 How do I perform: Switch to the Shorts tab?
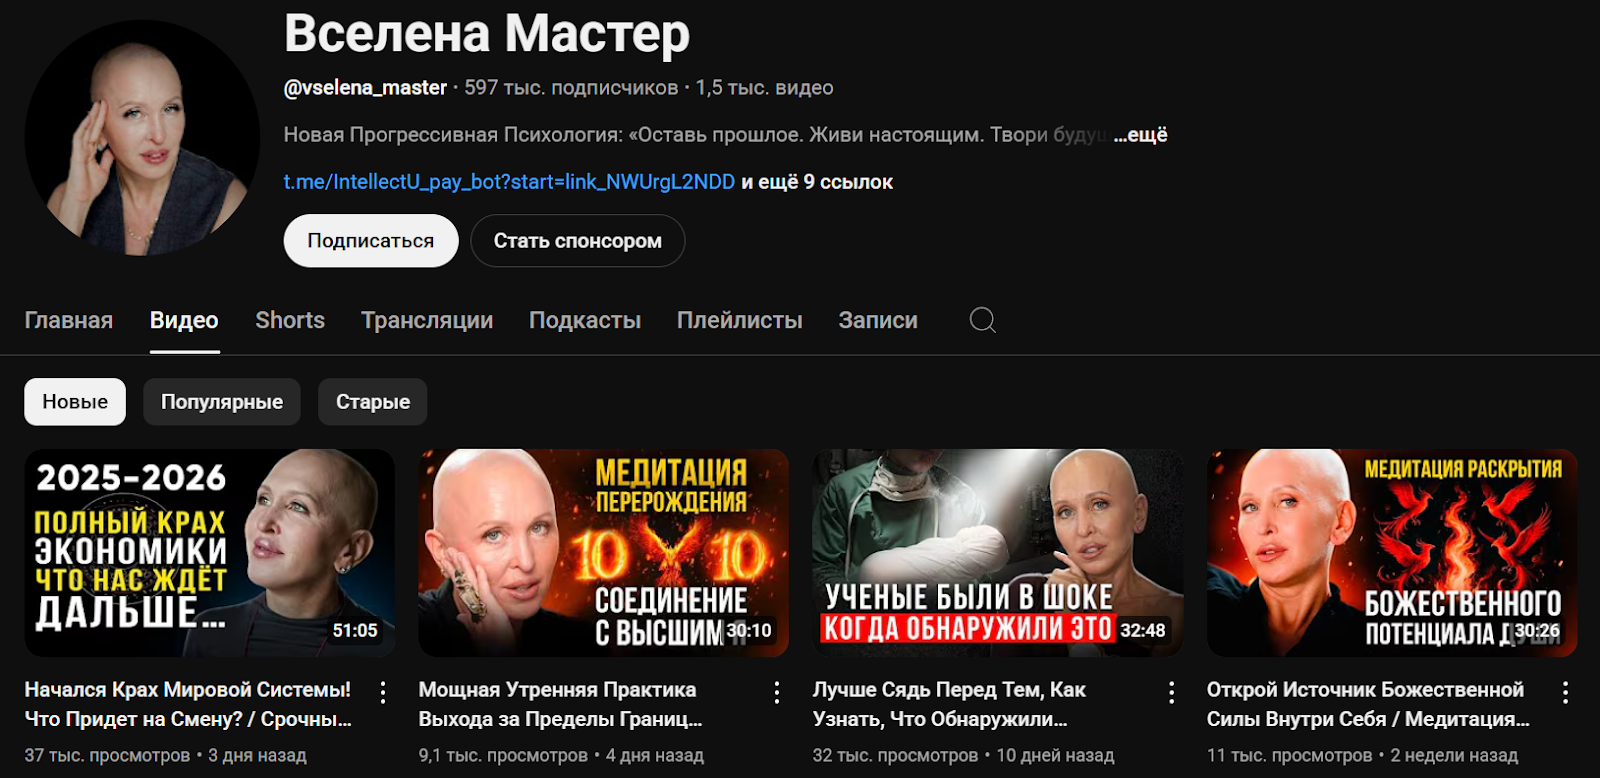290,320
